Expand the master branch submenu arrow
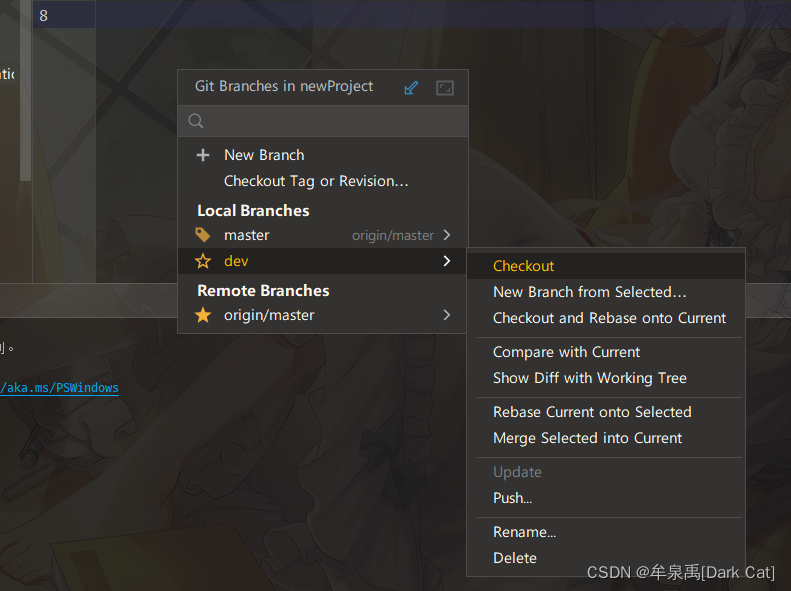Image resolution: width=791 pixels, height=591 pixels. pyautogui.click(x=446, y=235)
